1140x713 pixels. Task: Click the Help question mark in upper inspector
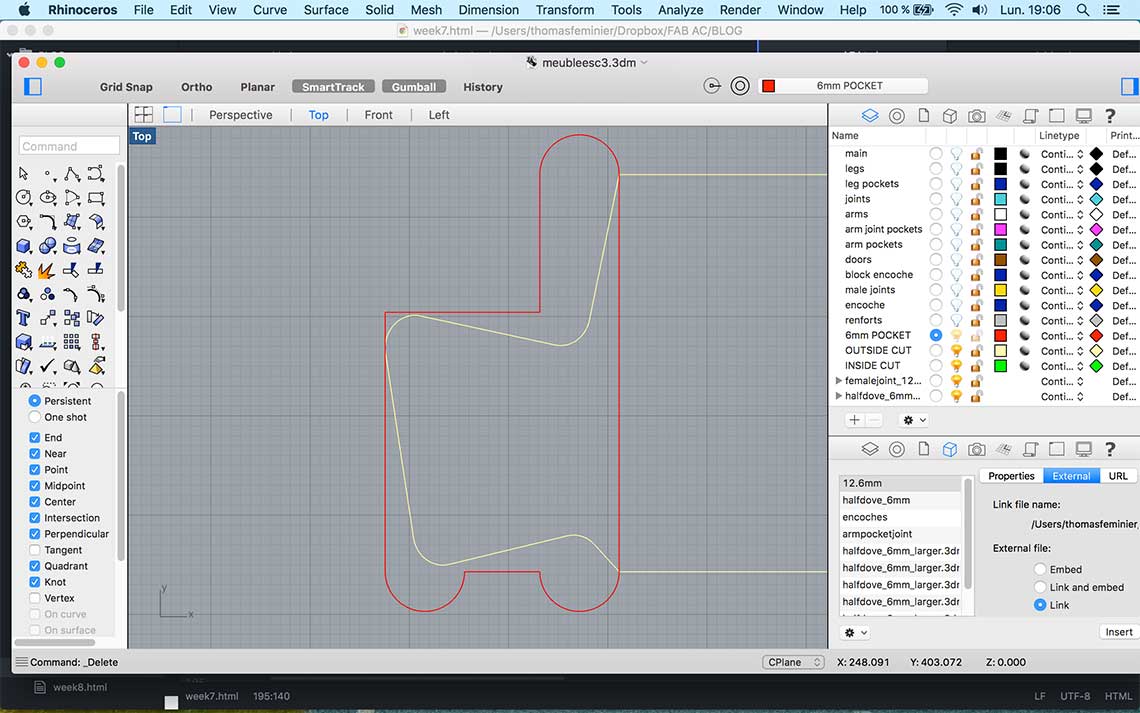(1109, 116)
